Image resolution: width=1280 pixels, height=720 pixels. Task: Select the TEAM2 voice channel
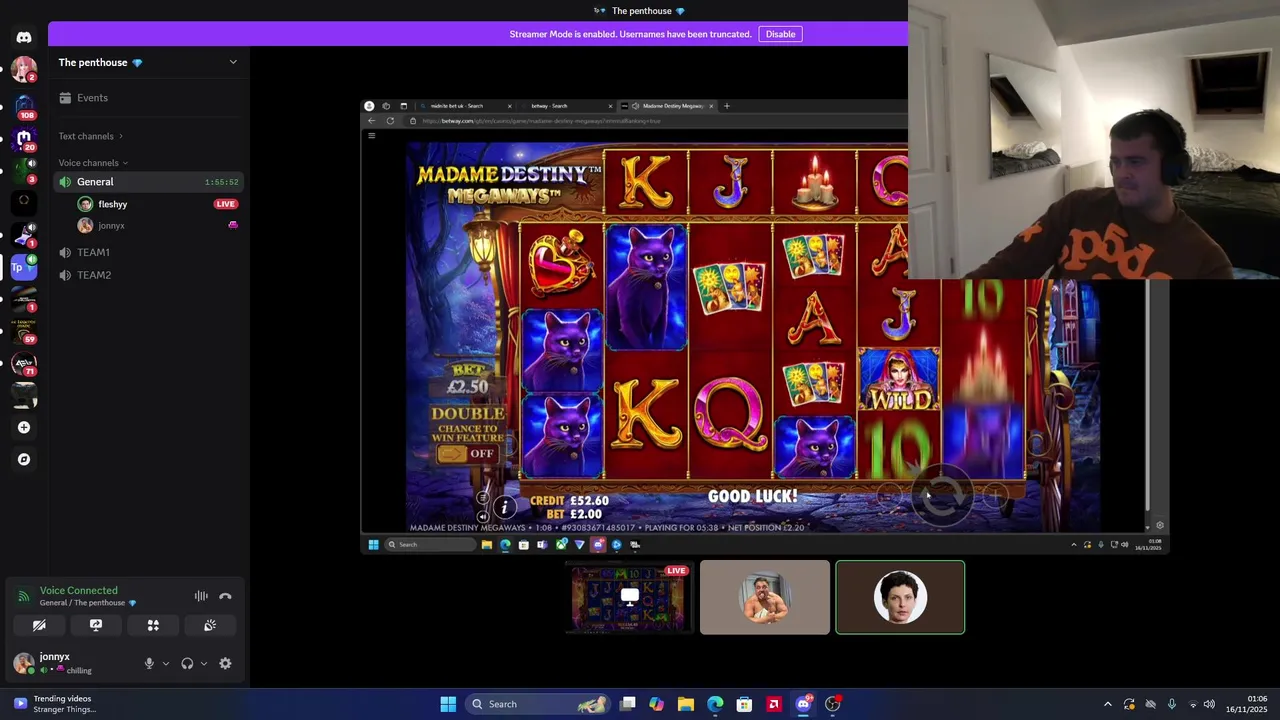149,275
